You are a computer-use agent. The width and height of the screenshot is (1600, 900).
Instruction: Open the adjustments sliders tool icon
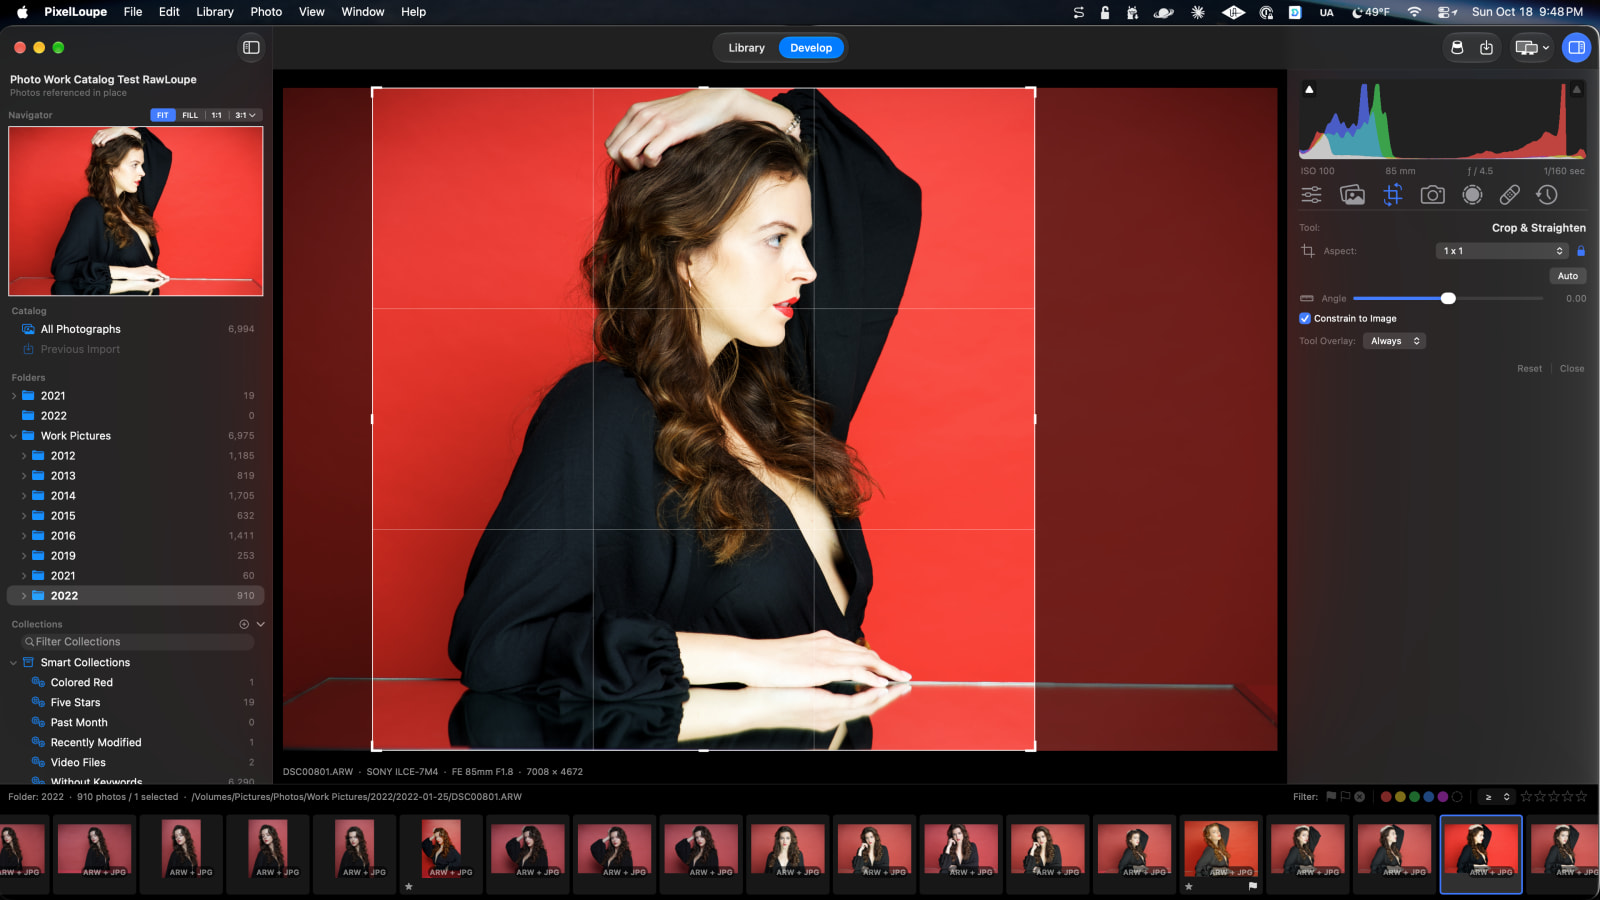(x=1311, y=195)
